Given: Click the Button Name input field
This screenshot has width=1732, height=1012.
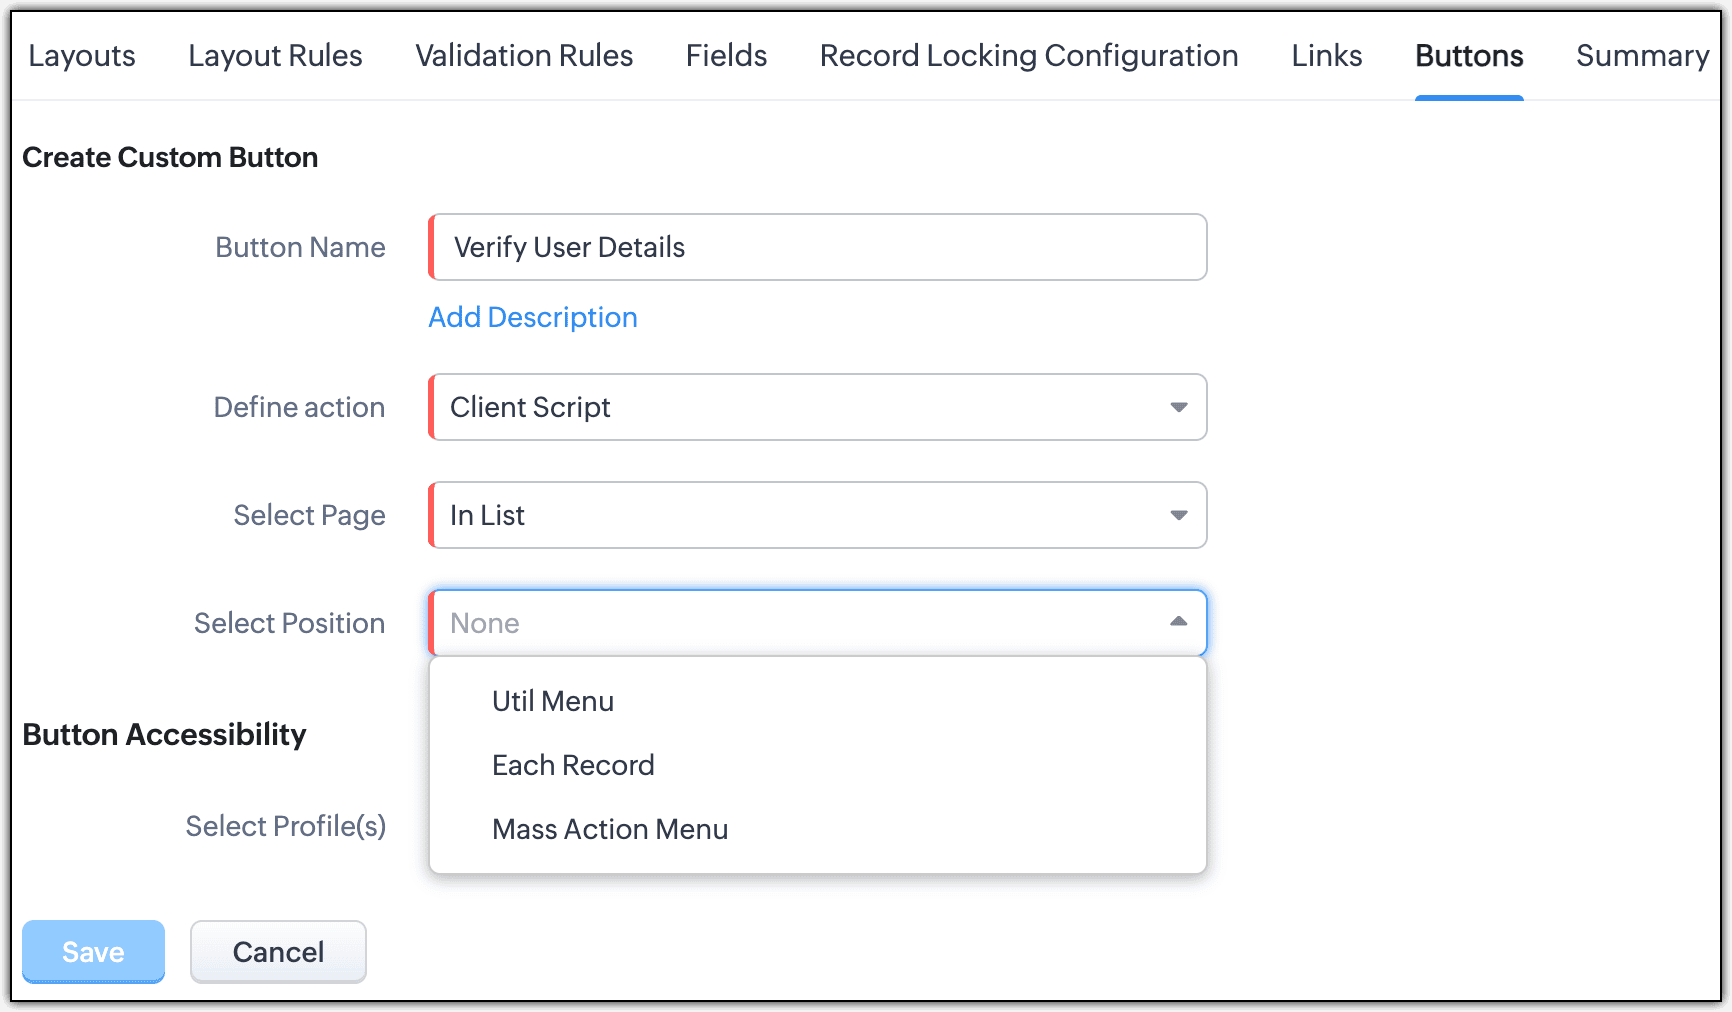Looking at the screenshot, I should [x=818, y=247].
